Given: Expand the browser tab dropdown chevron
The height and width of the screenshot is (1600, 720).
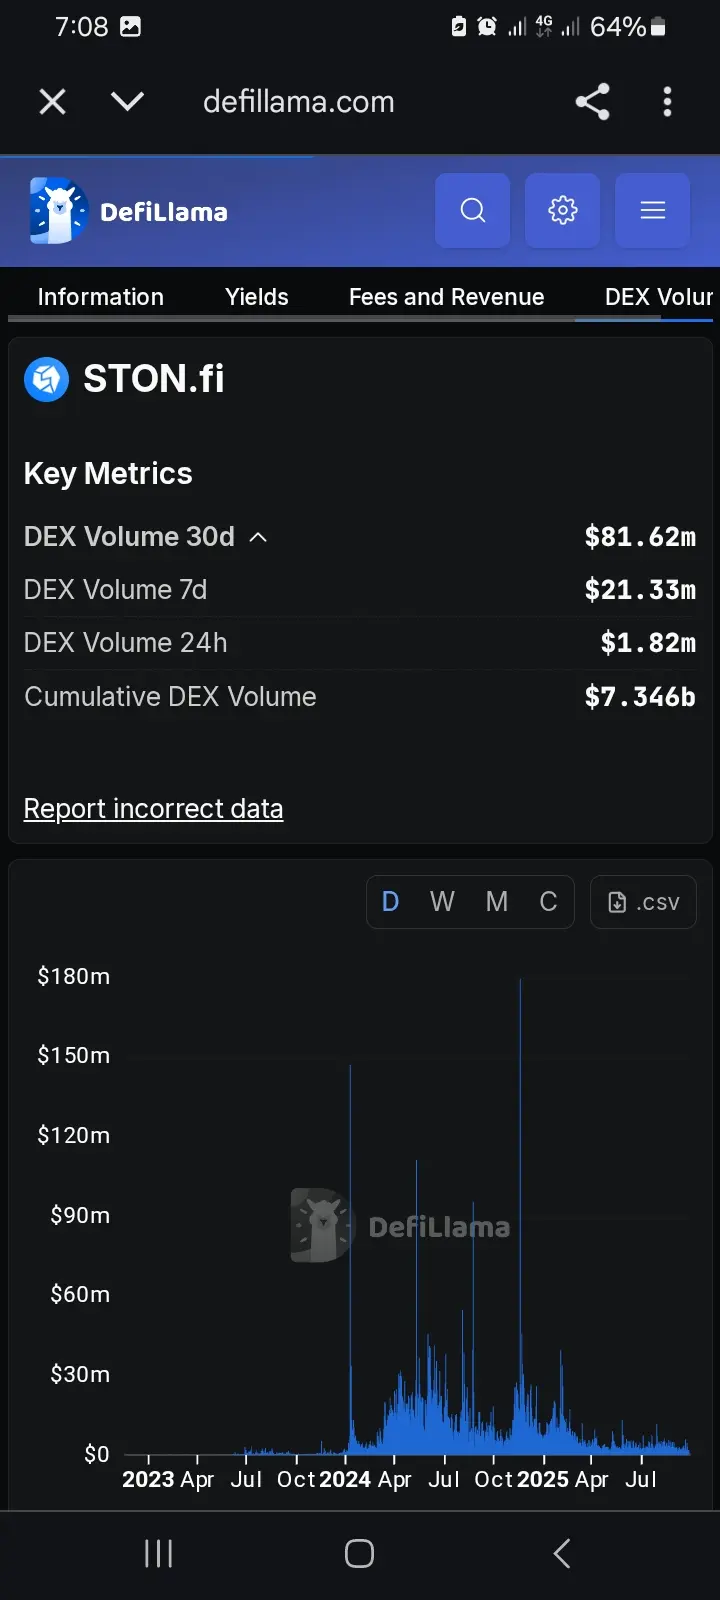Looking at the screenshot, I should pyautogui.click(x=127, y=101).
